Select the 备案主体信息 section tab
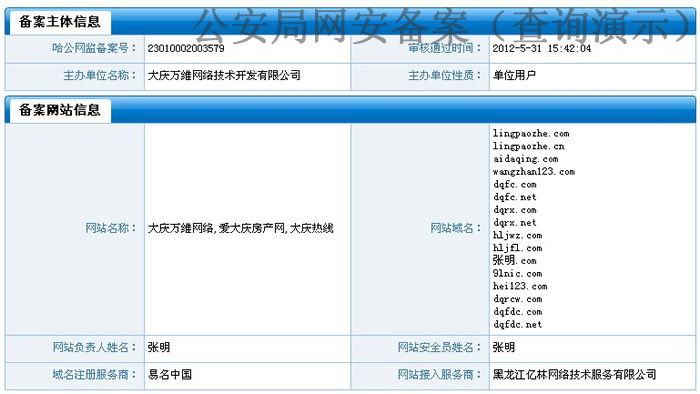Screen dimensions: 700x394 [59, 22]
